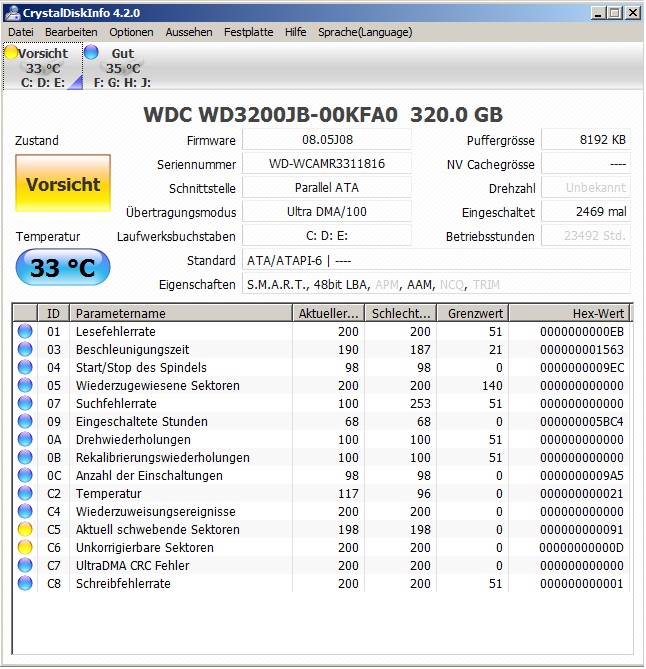Screen dimensions: 646x669
Task: Click the Aktueller... column header
Action: point(328,314)
